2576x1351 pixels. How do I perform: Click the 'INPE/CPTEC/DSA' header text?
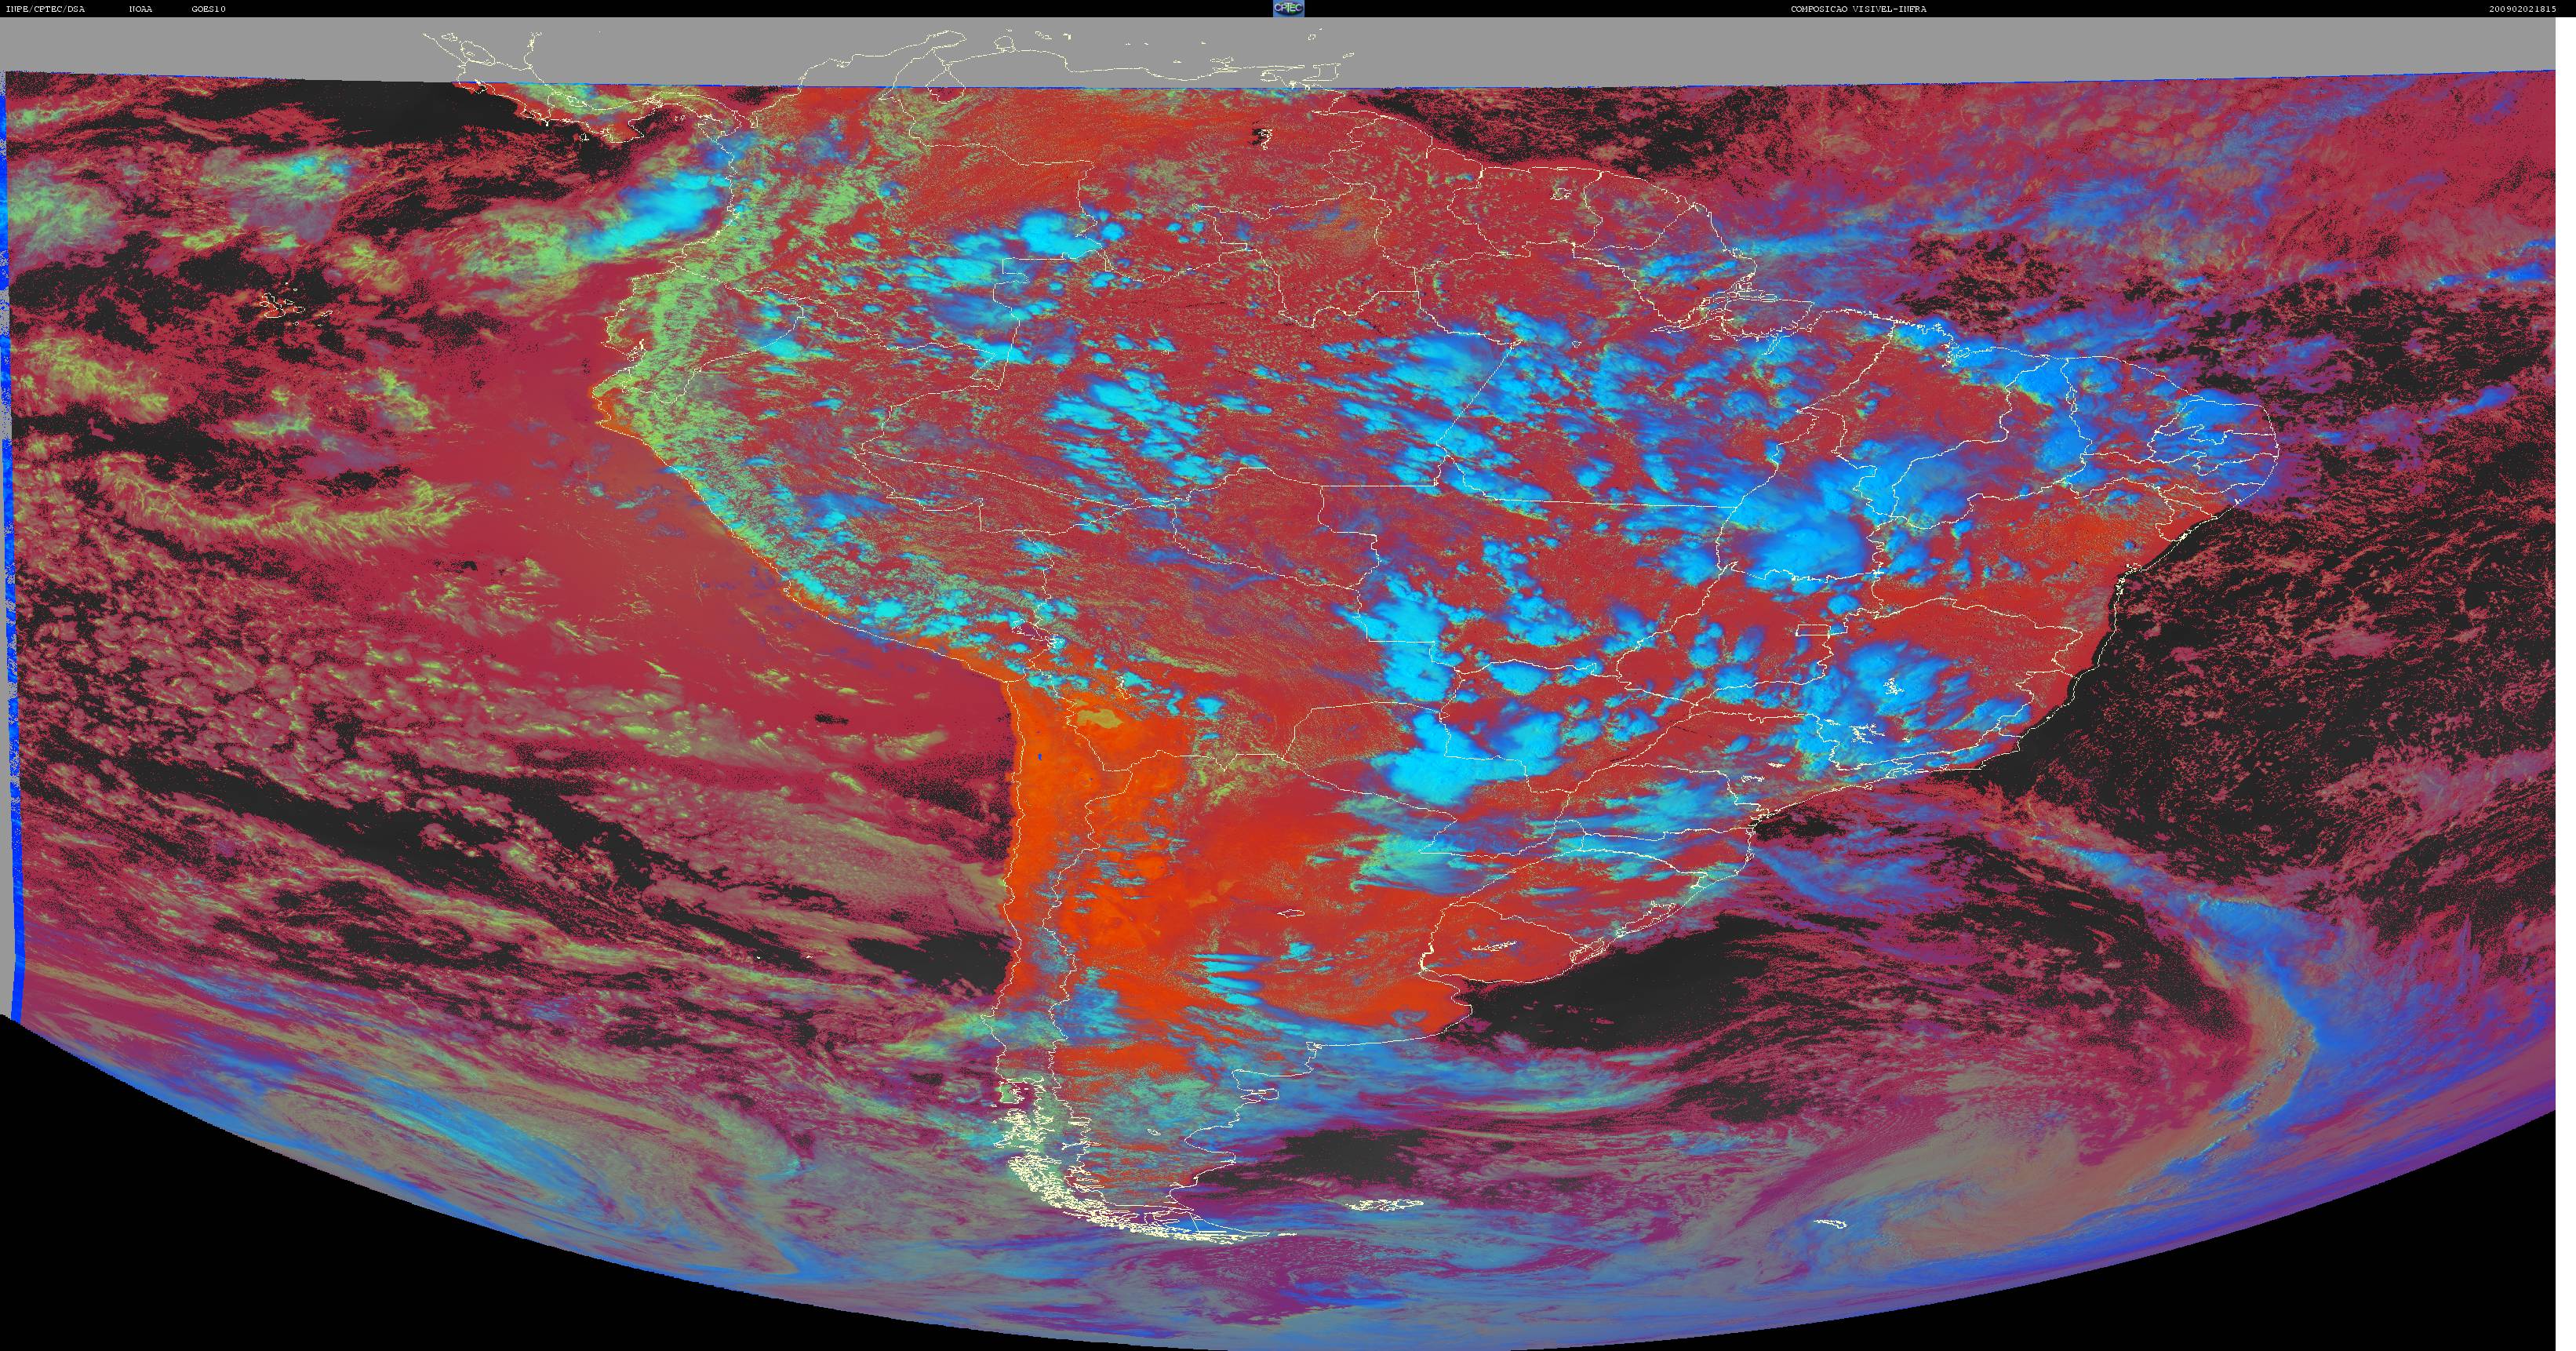(x=45, y=9)
